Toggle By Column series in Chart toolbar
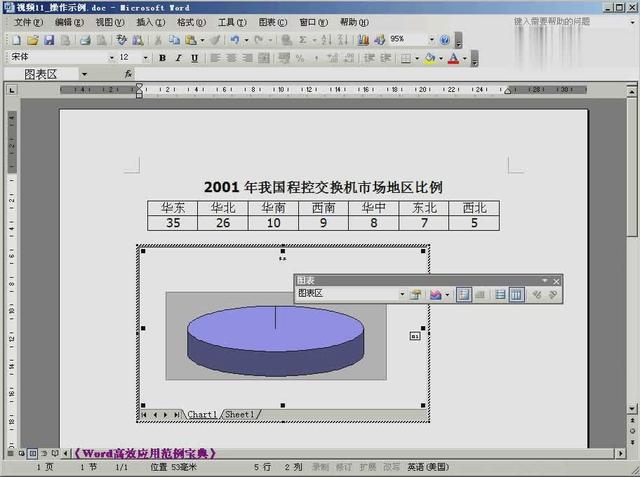Screen dimensions: 640x477 (x=516, y=295)
